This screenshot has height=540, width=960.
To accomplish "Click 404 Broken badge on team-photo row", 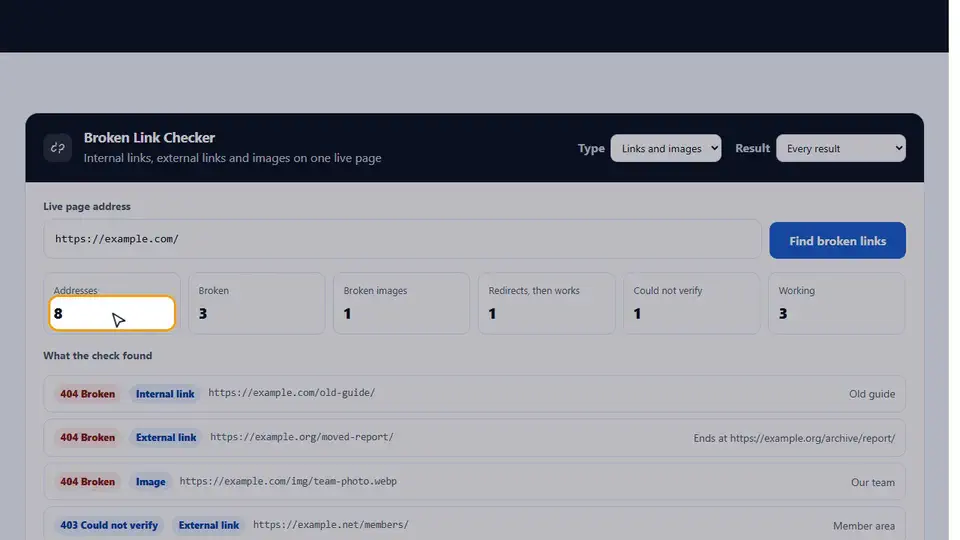I will pyautogui.click(x=88, y=481).
